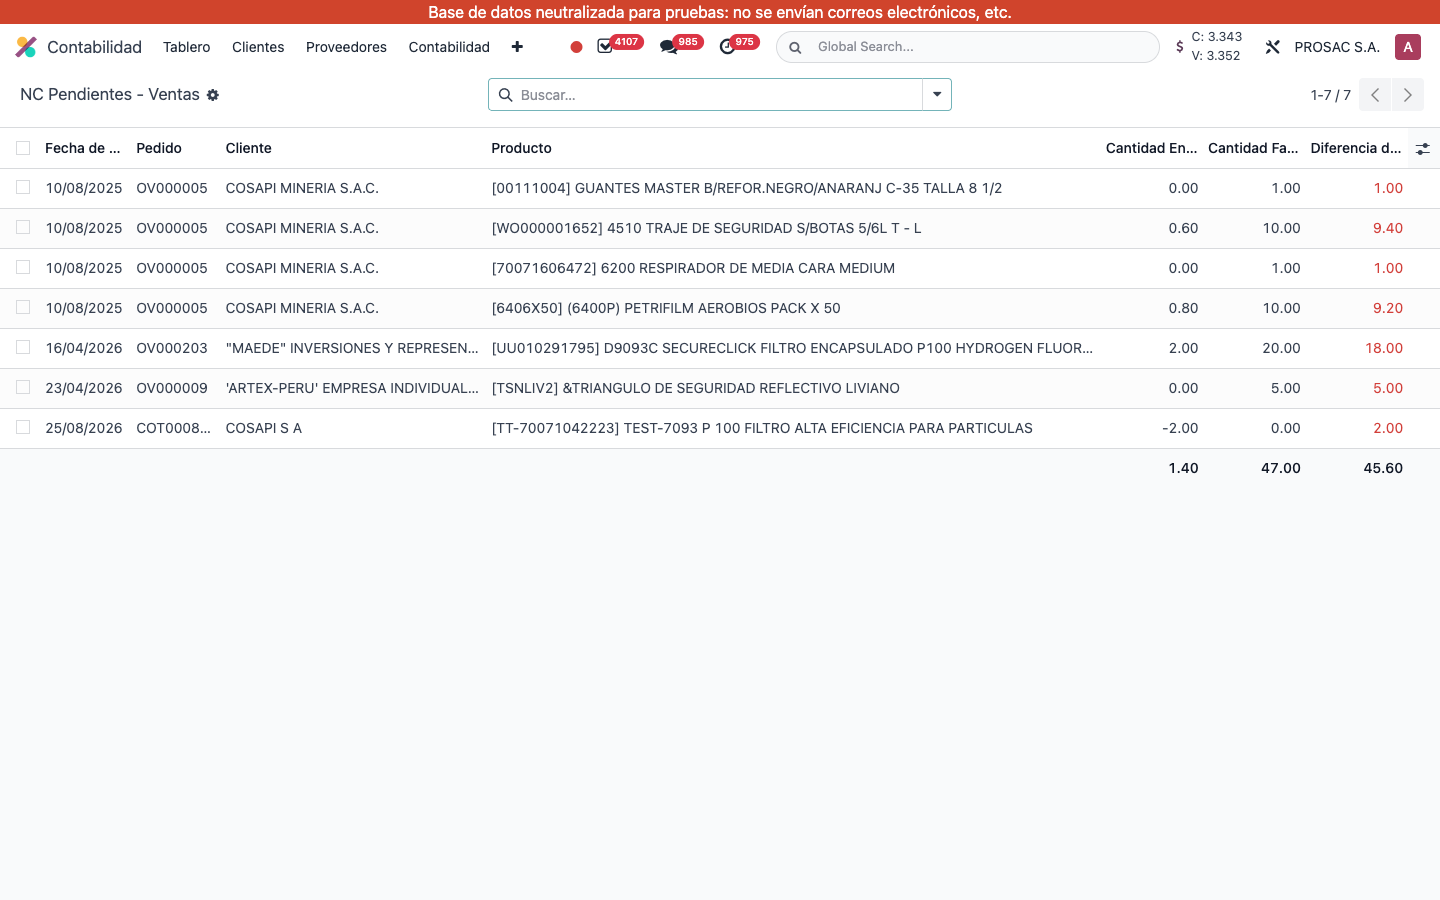Screen dimensions: 1440x900
Task: Click gear icon next to NC Pendientes - Ventas
Action: (213, 95)
